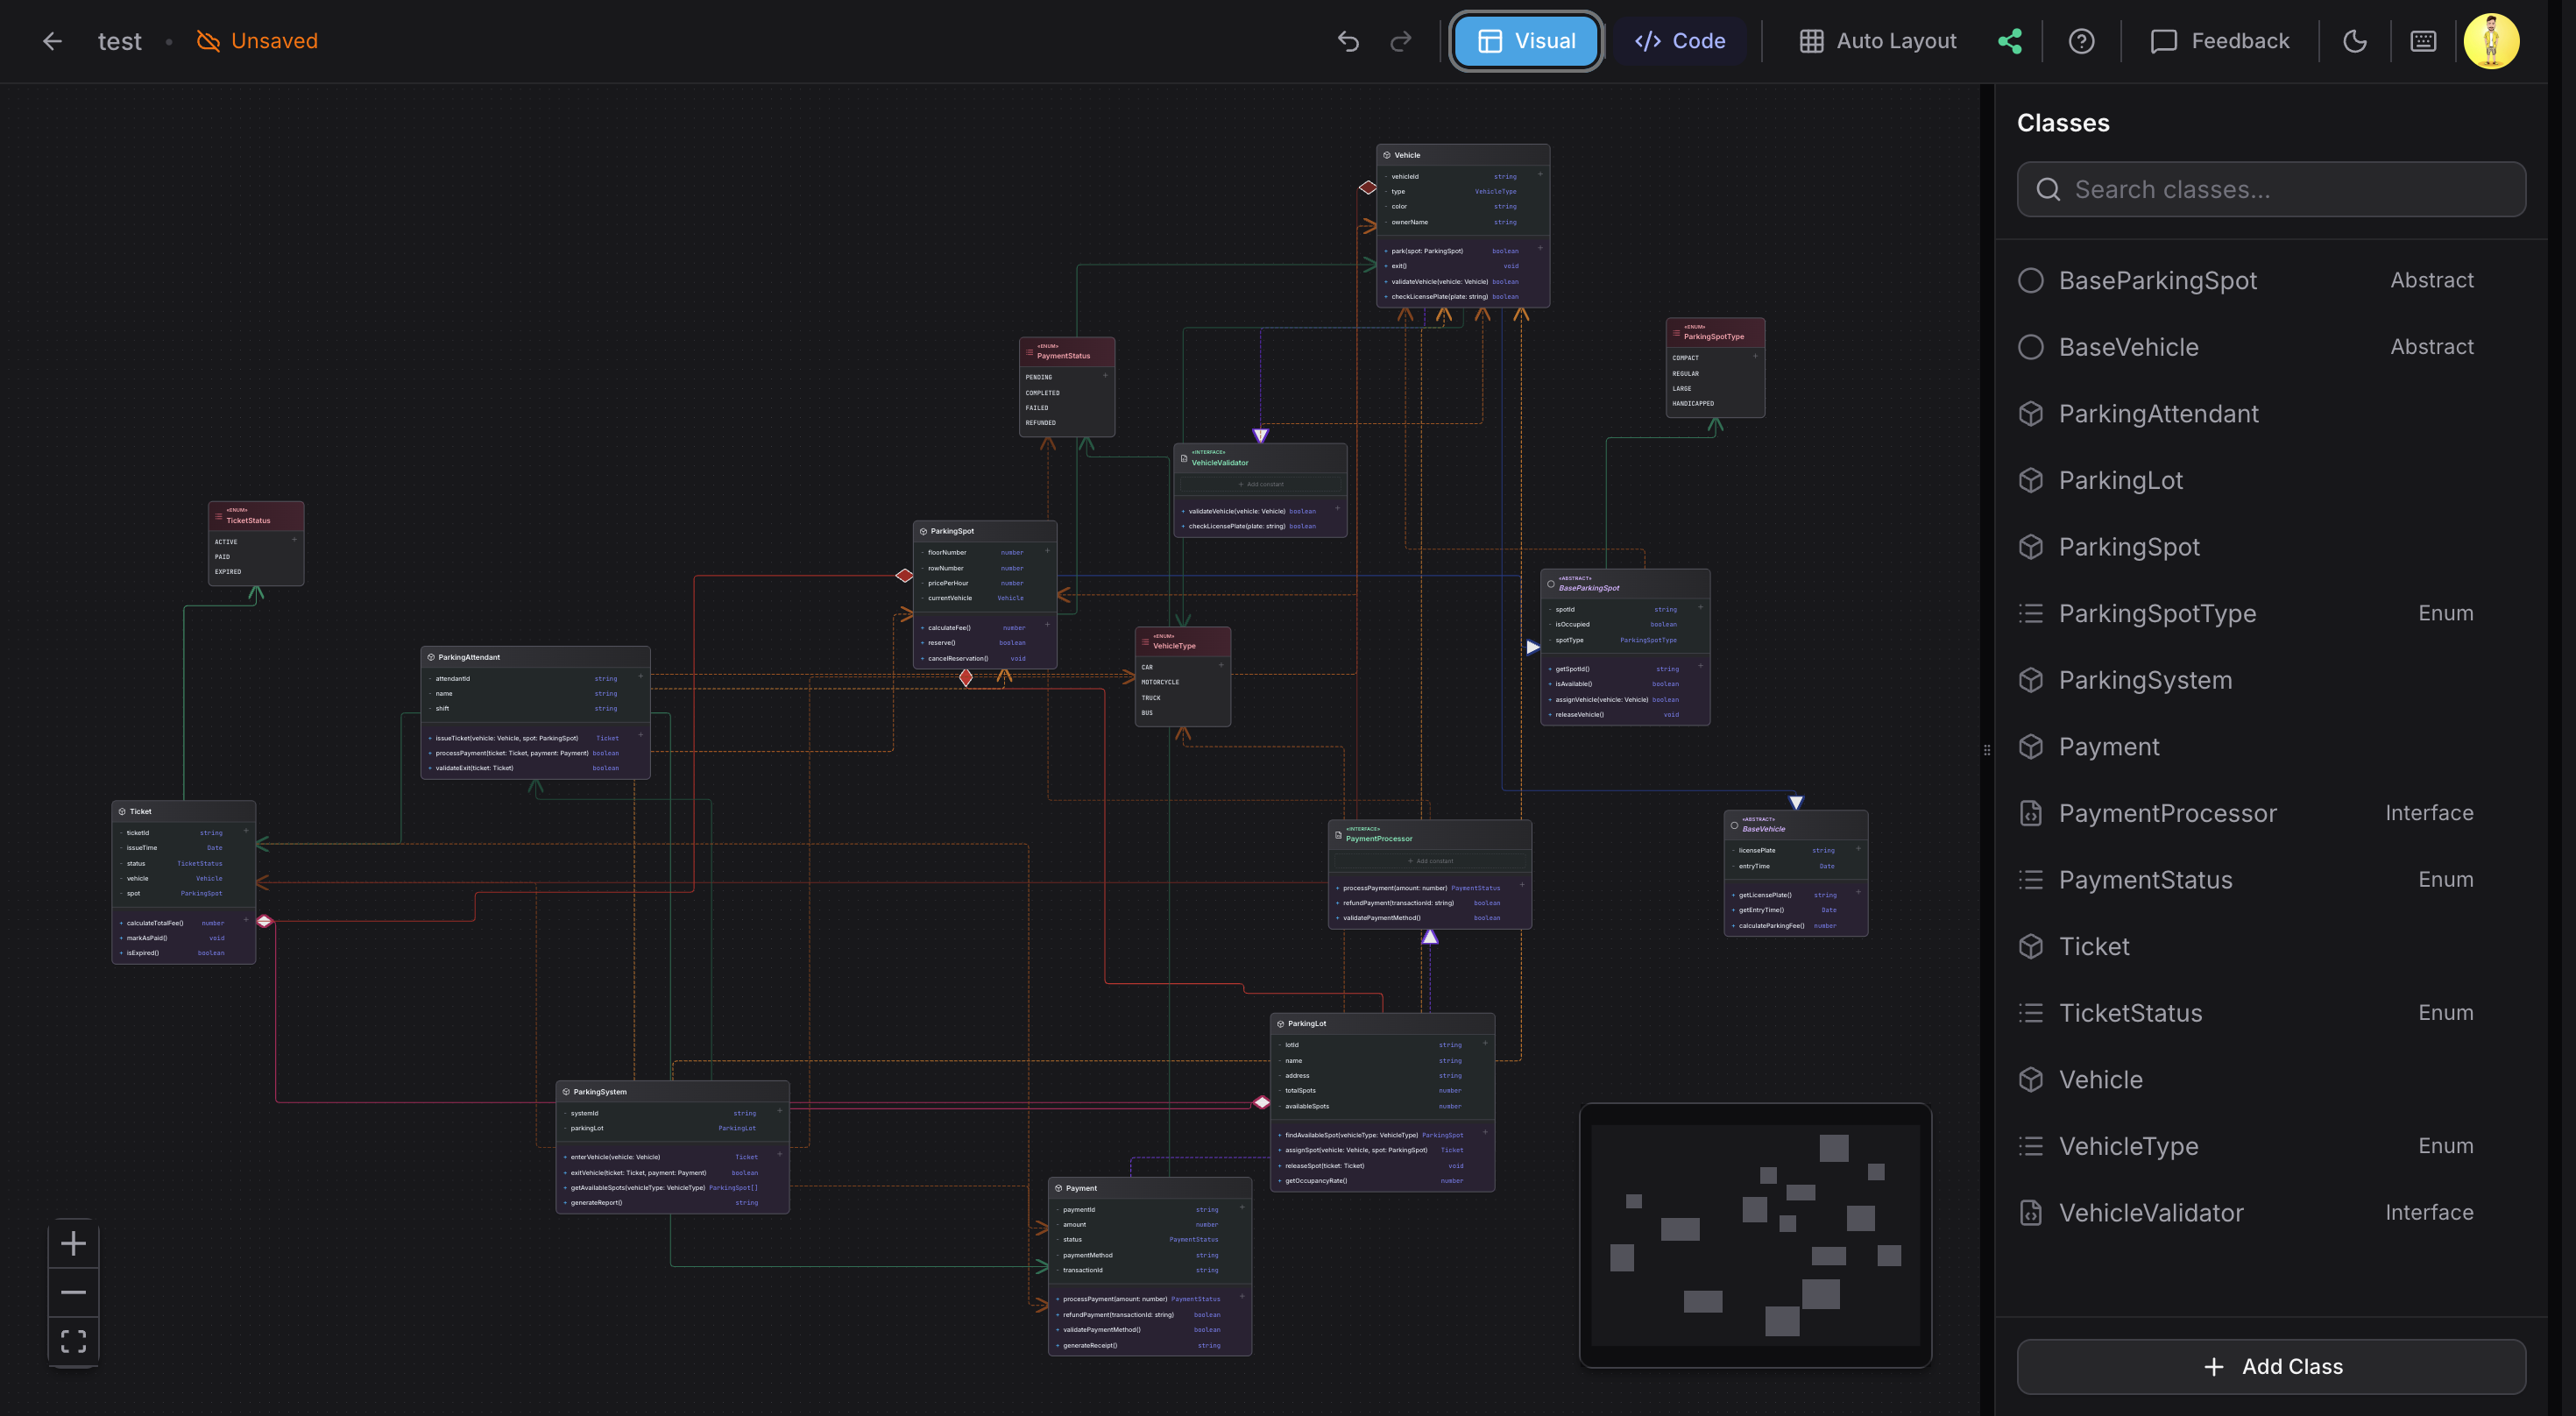Undo the last change
Screen dimensions: 2576x1416
[x=1349, y=41]
